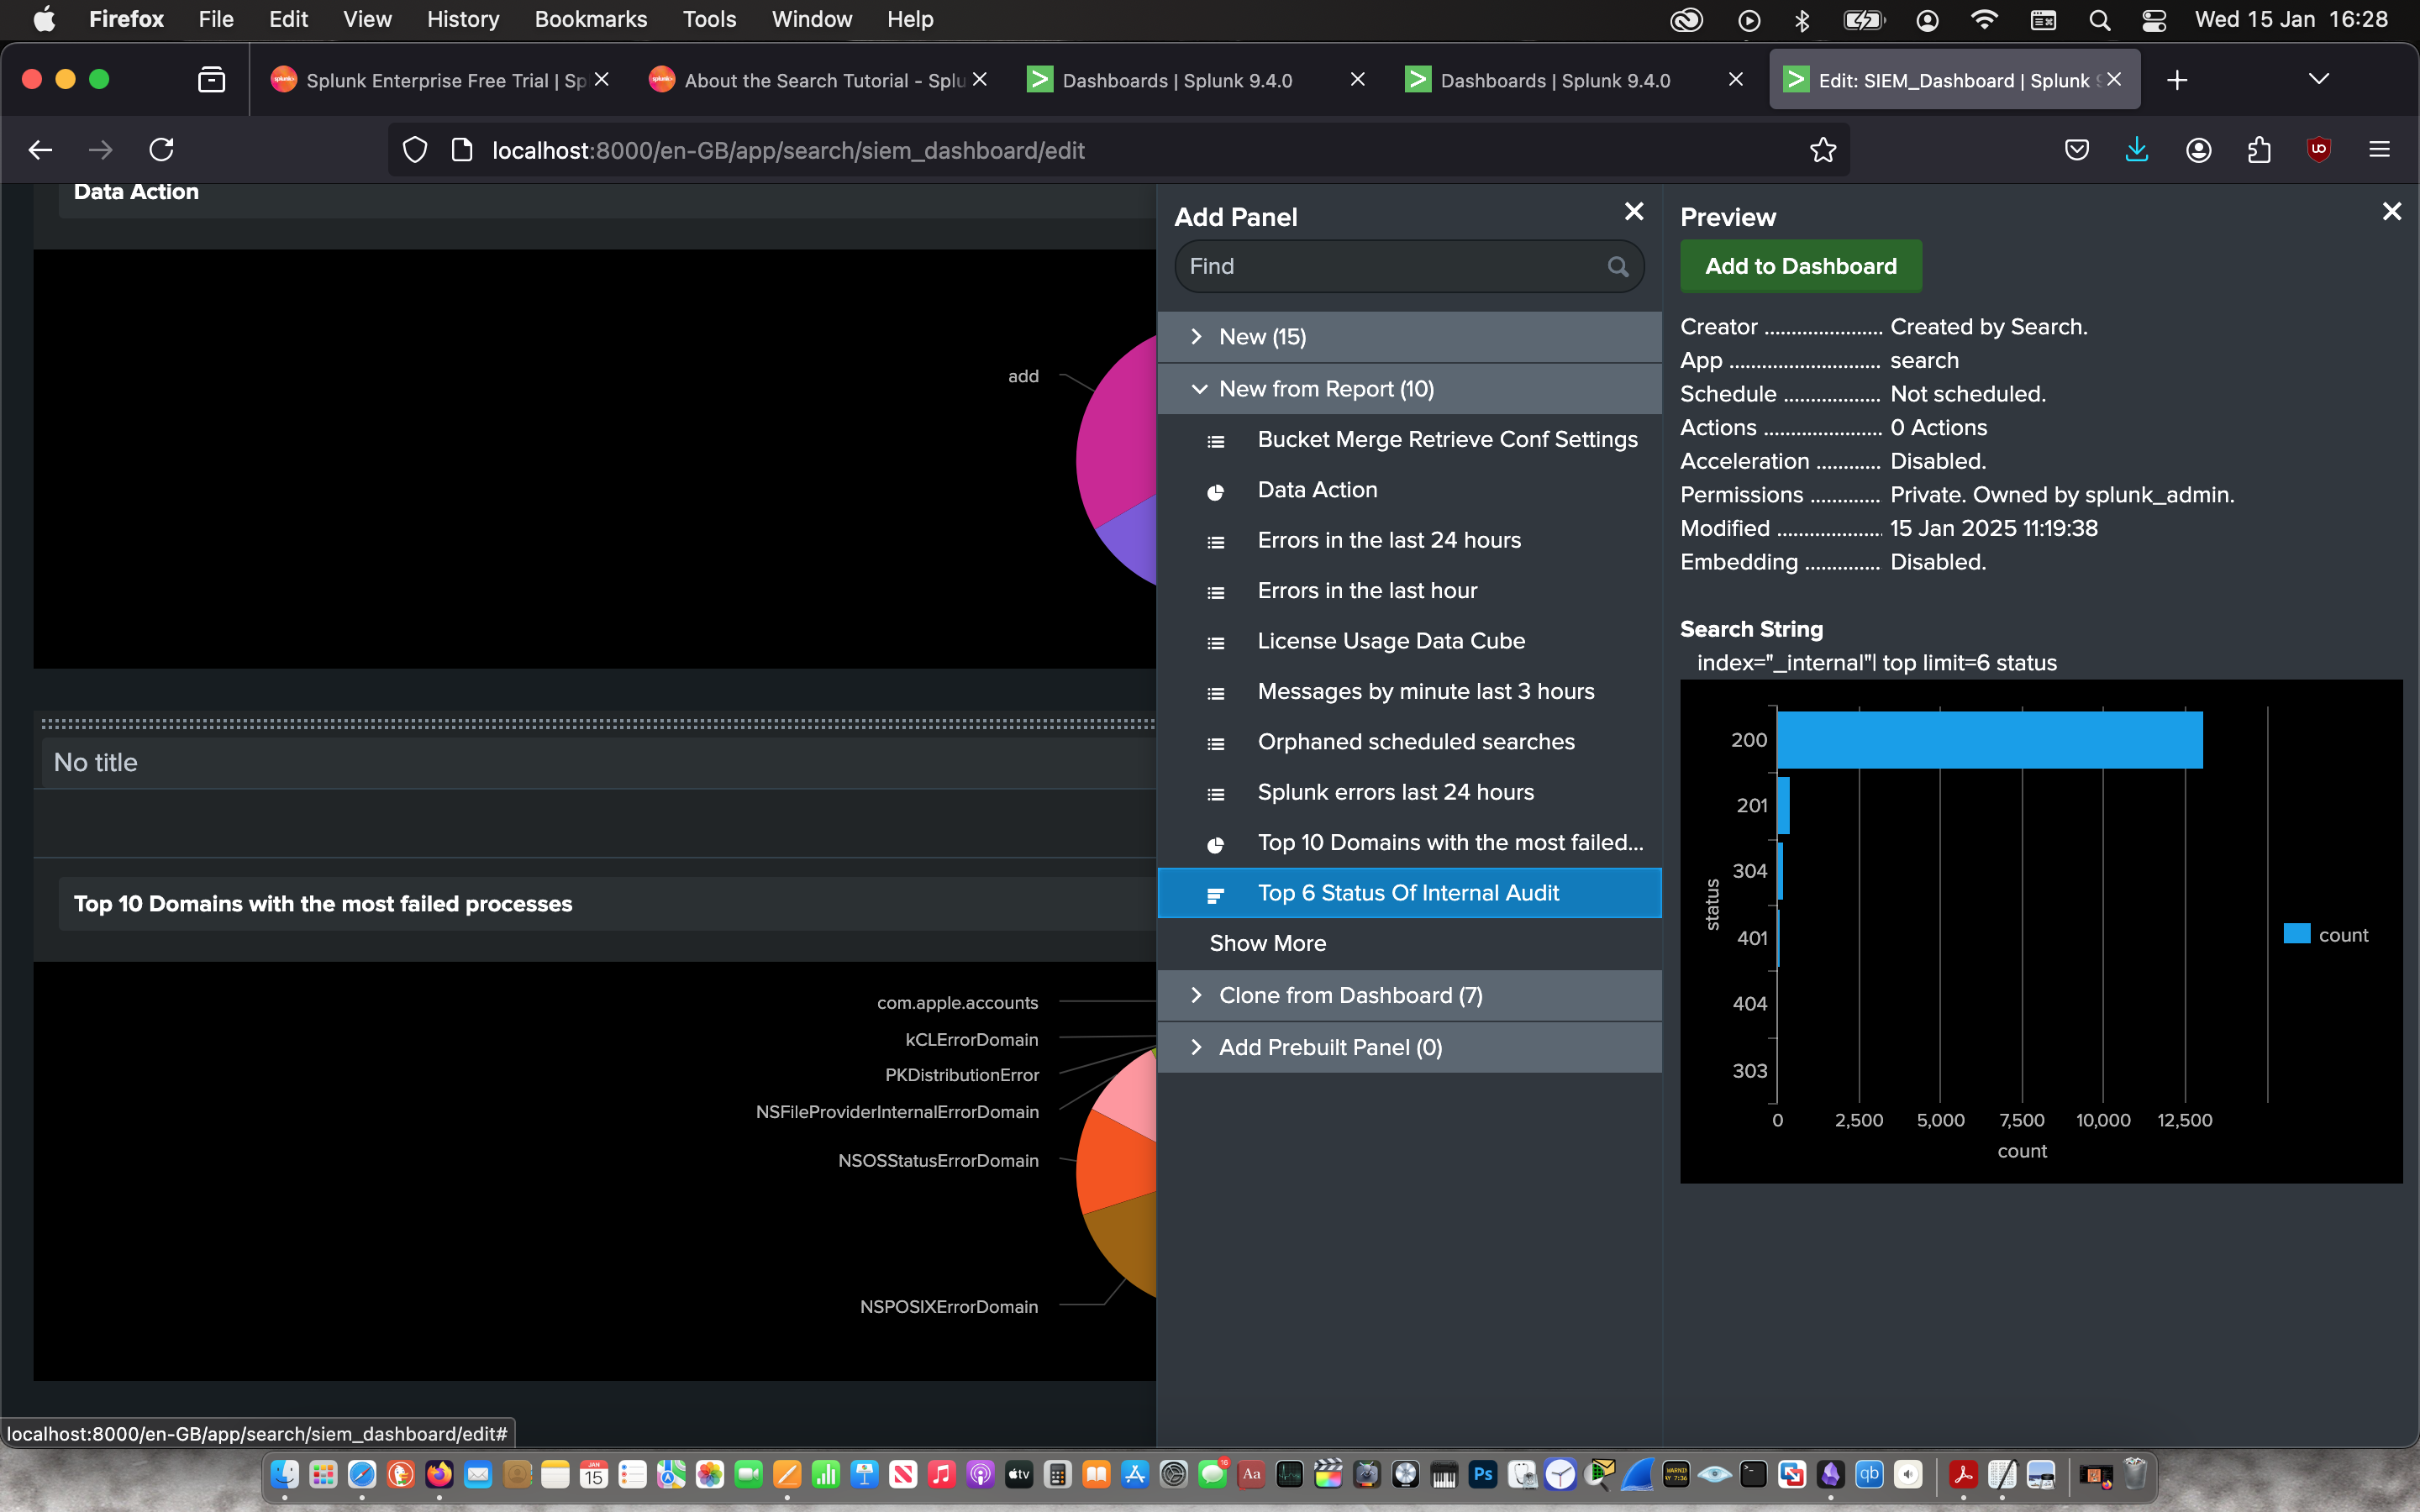2420x1512 pixels.
Task: Click the bar chart icon of Top 6 Status
Action: click(1215, 895)
